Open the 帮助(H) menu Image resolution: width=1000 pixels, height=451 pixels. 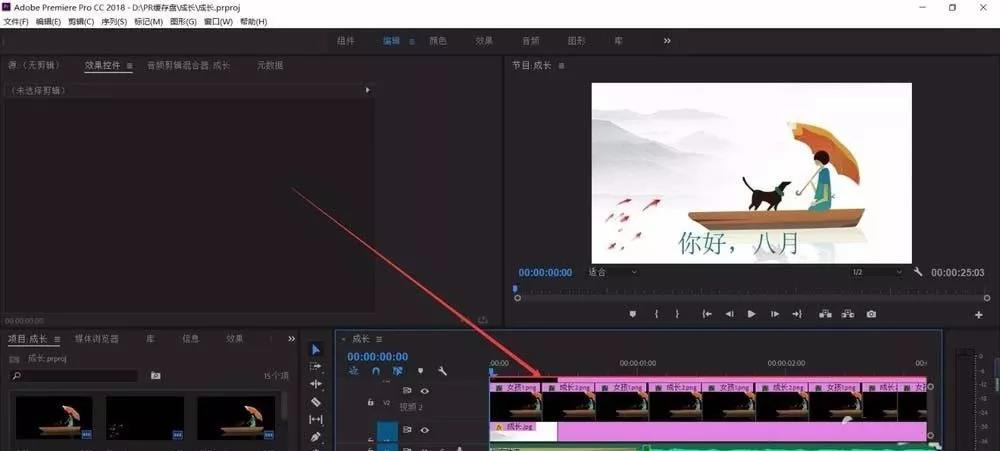click(x=253, y=22)
